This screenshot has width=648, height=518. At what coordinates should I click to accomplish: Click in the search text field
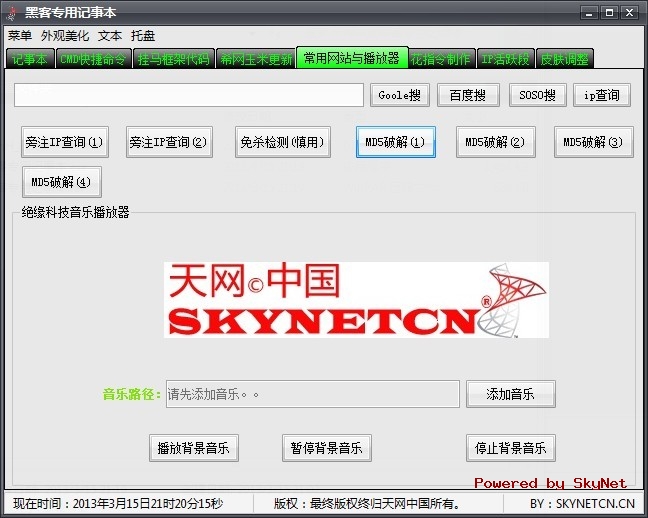[189, 95]
